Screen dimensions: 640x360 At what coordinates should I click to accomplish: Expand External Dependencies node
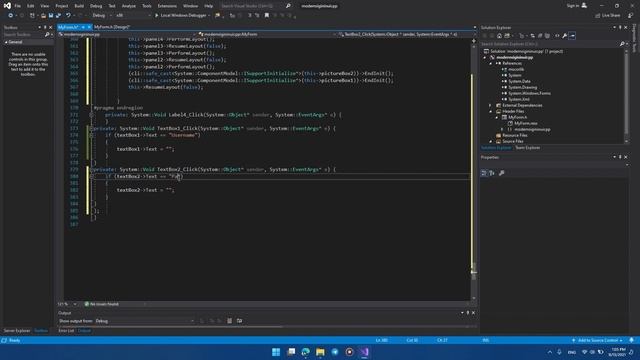coord(491,105)
